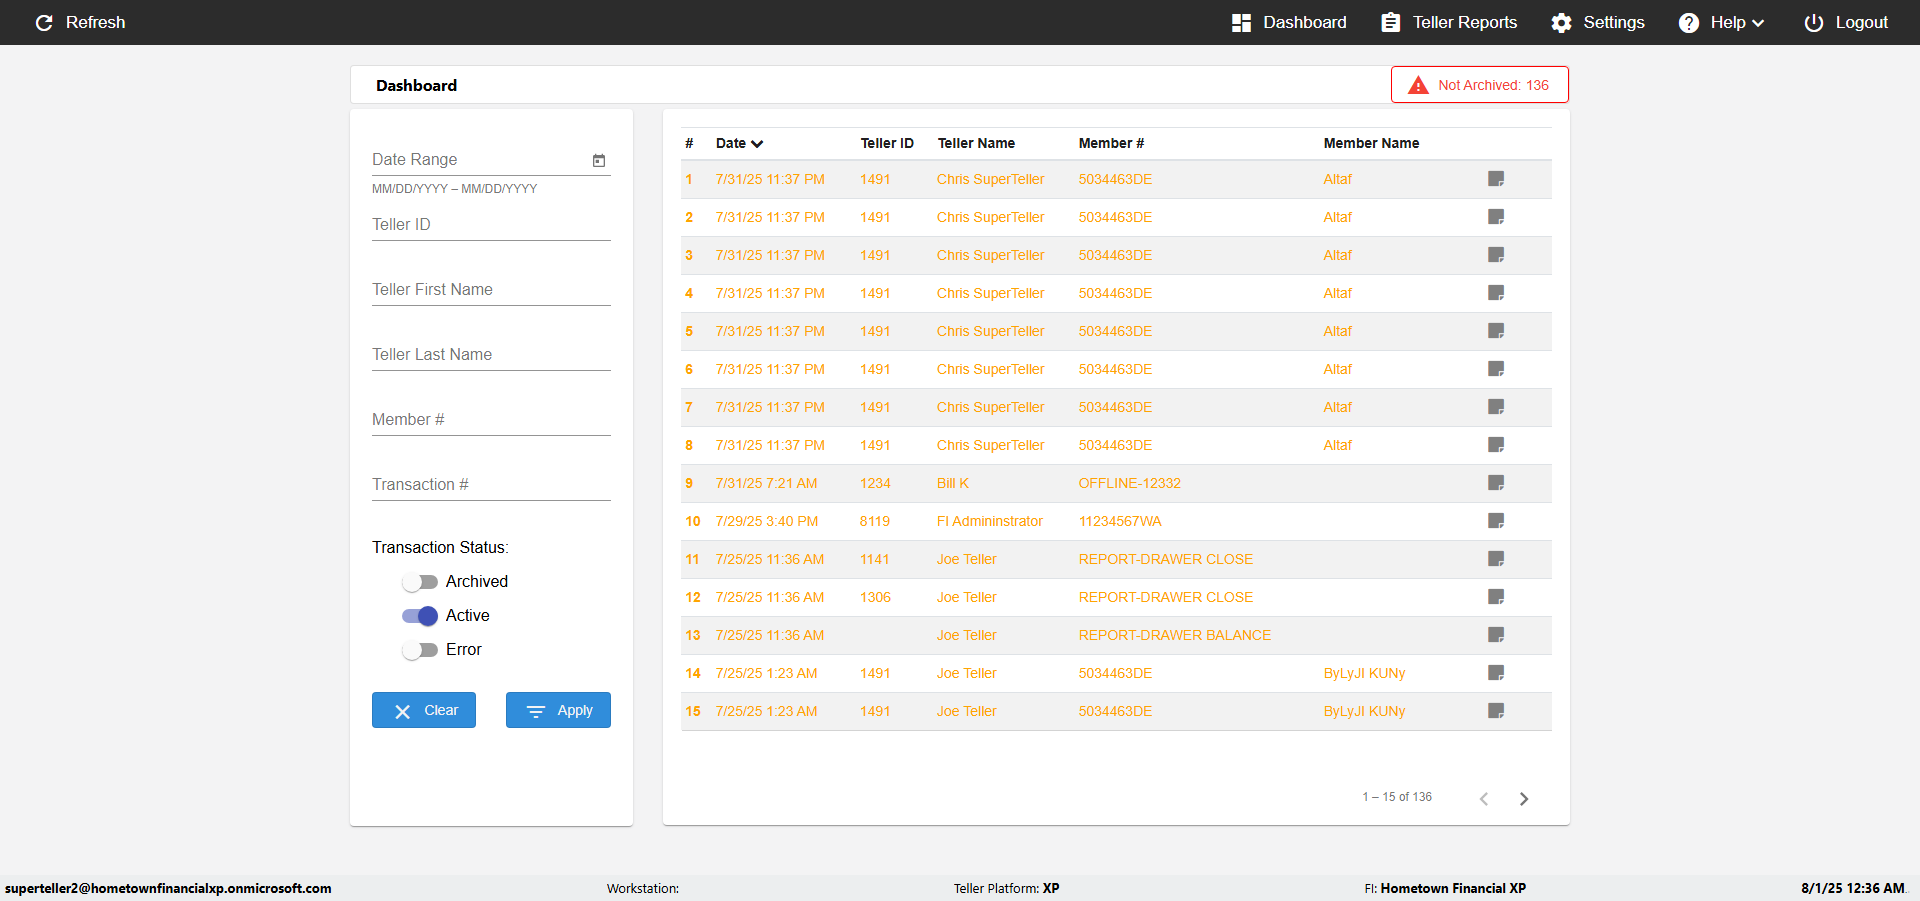Viewport: 1920px width, 901px height.
Task: Open note icon for Bill K row 9
Action: (1496, 483)
